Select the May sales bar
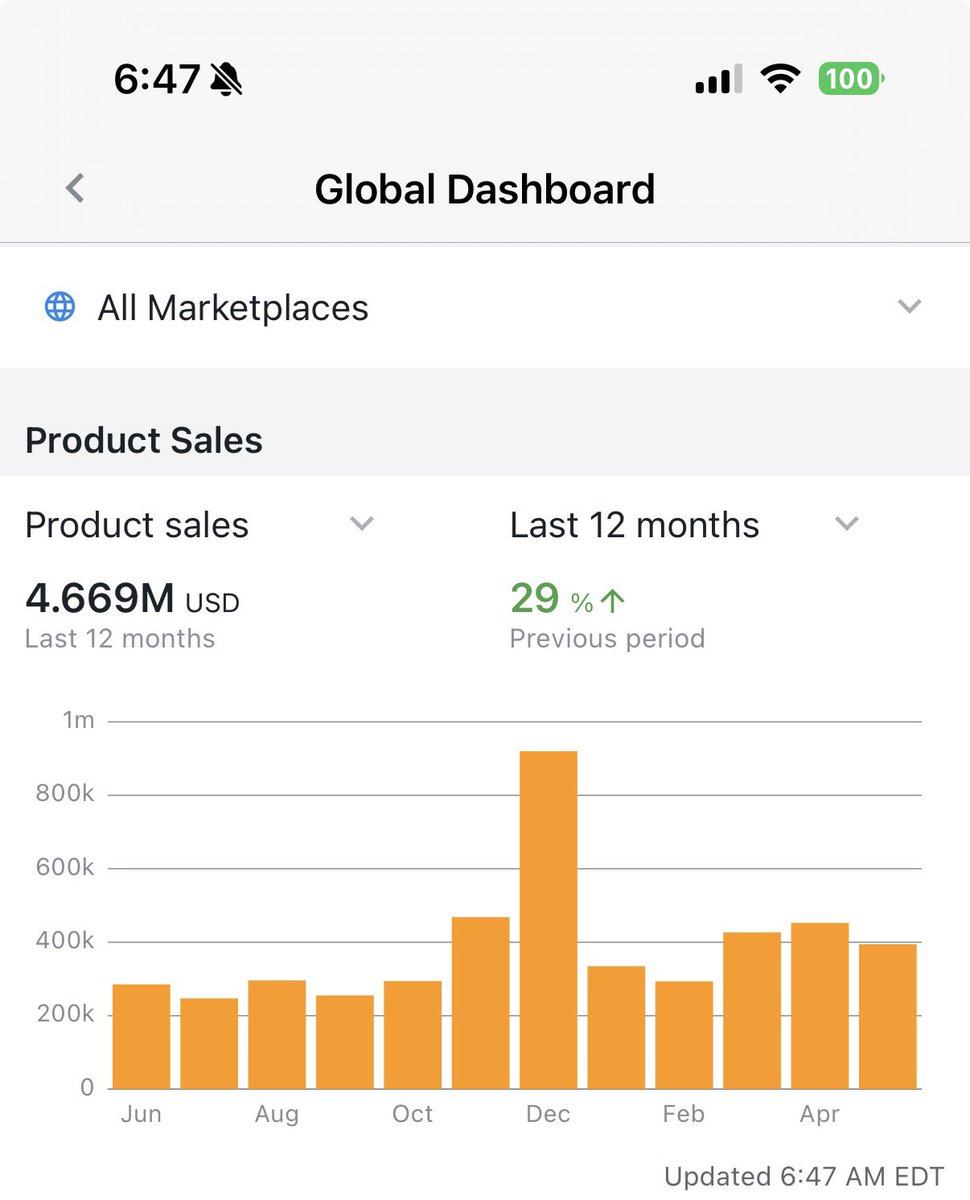 [888, 1017]
